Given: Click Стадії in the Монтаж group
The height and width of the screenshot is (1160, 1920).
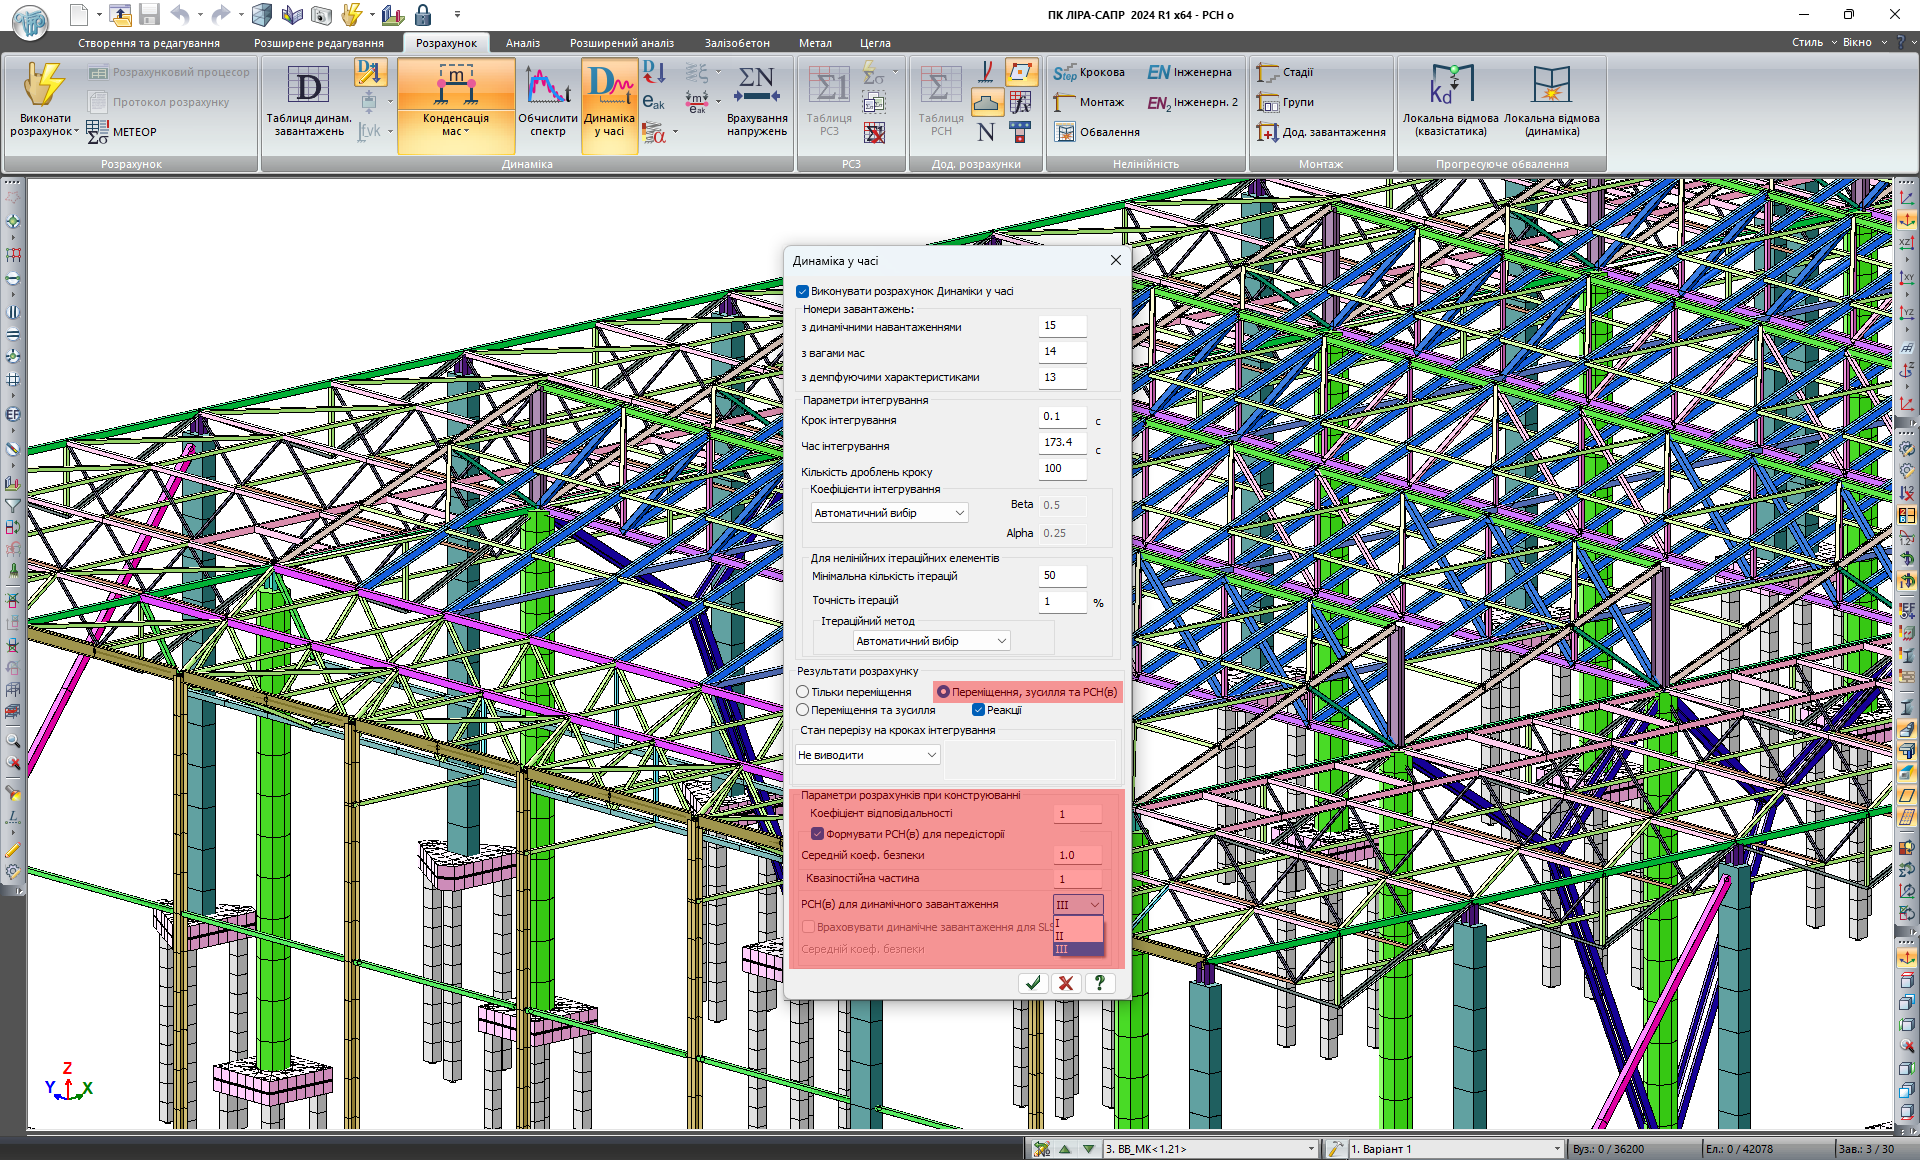Looking at the screenshot, I should tap(1297, 72).
